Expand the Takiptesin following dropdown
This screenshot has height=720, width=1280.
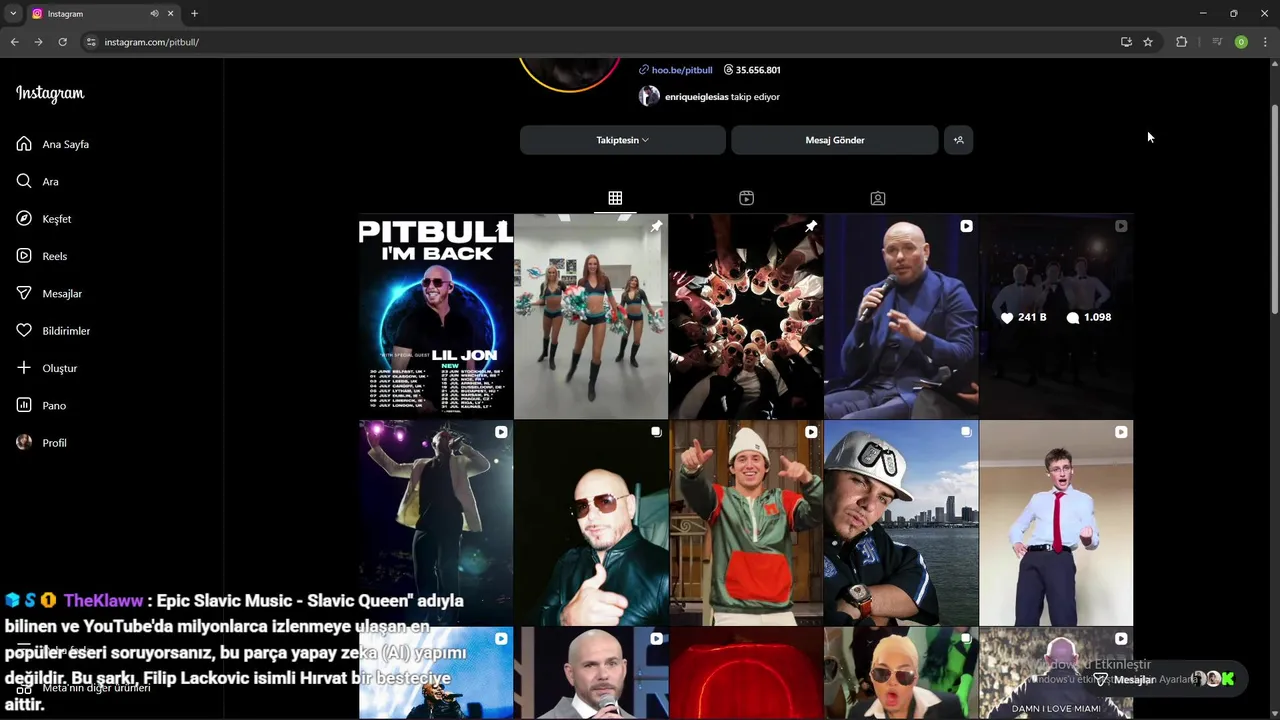pyautogui.click(x=622, y=140)
